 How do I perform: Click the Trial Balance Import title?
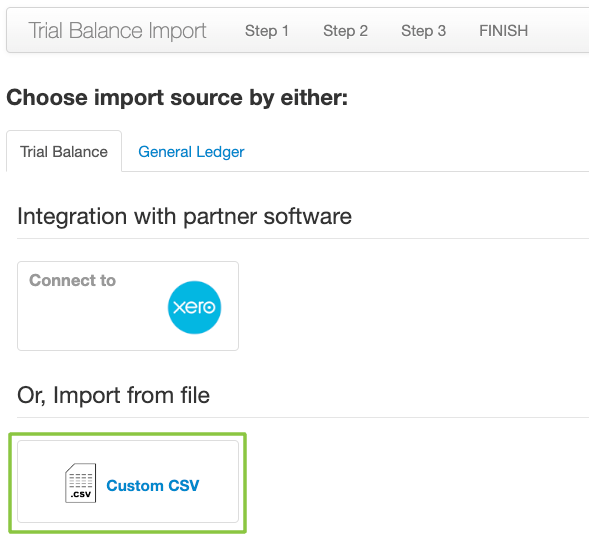point(117,30)
